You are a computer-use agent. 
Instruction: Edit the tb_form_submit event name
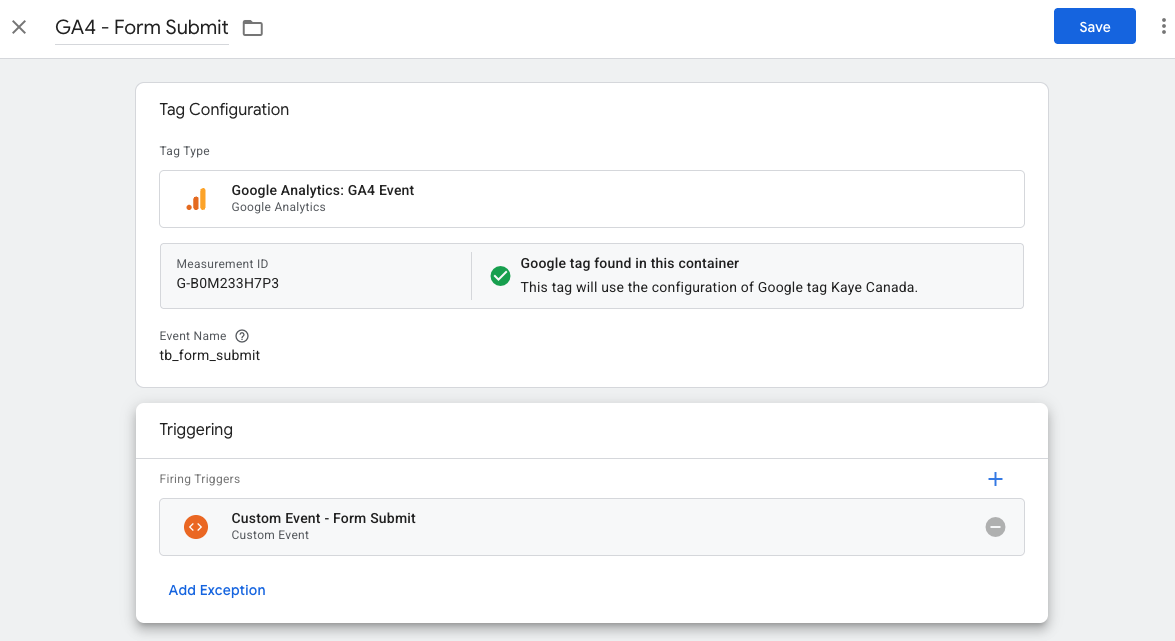210,355
